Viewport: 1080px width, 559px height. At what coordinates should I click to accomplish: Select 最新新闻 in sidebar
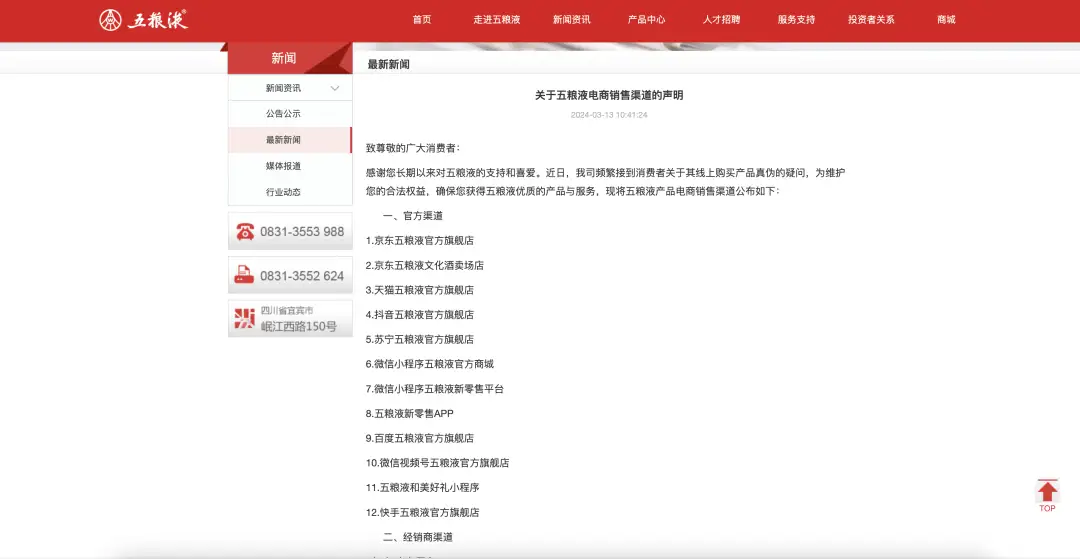click(x=290, y=140)
